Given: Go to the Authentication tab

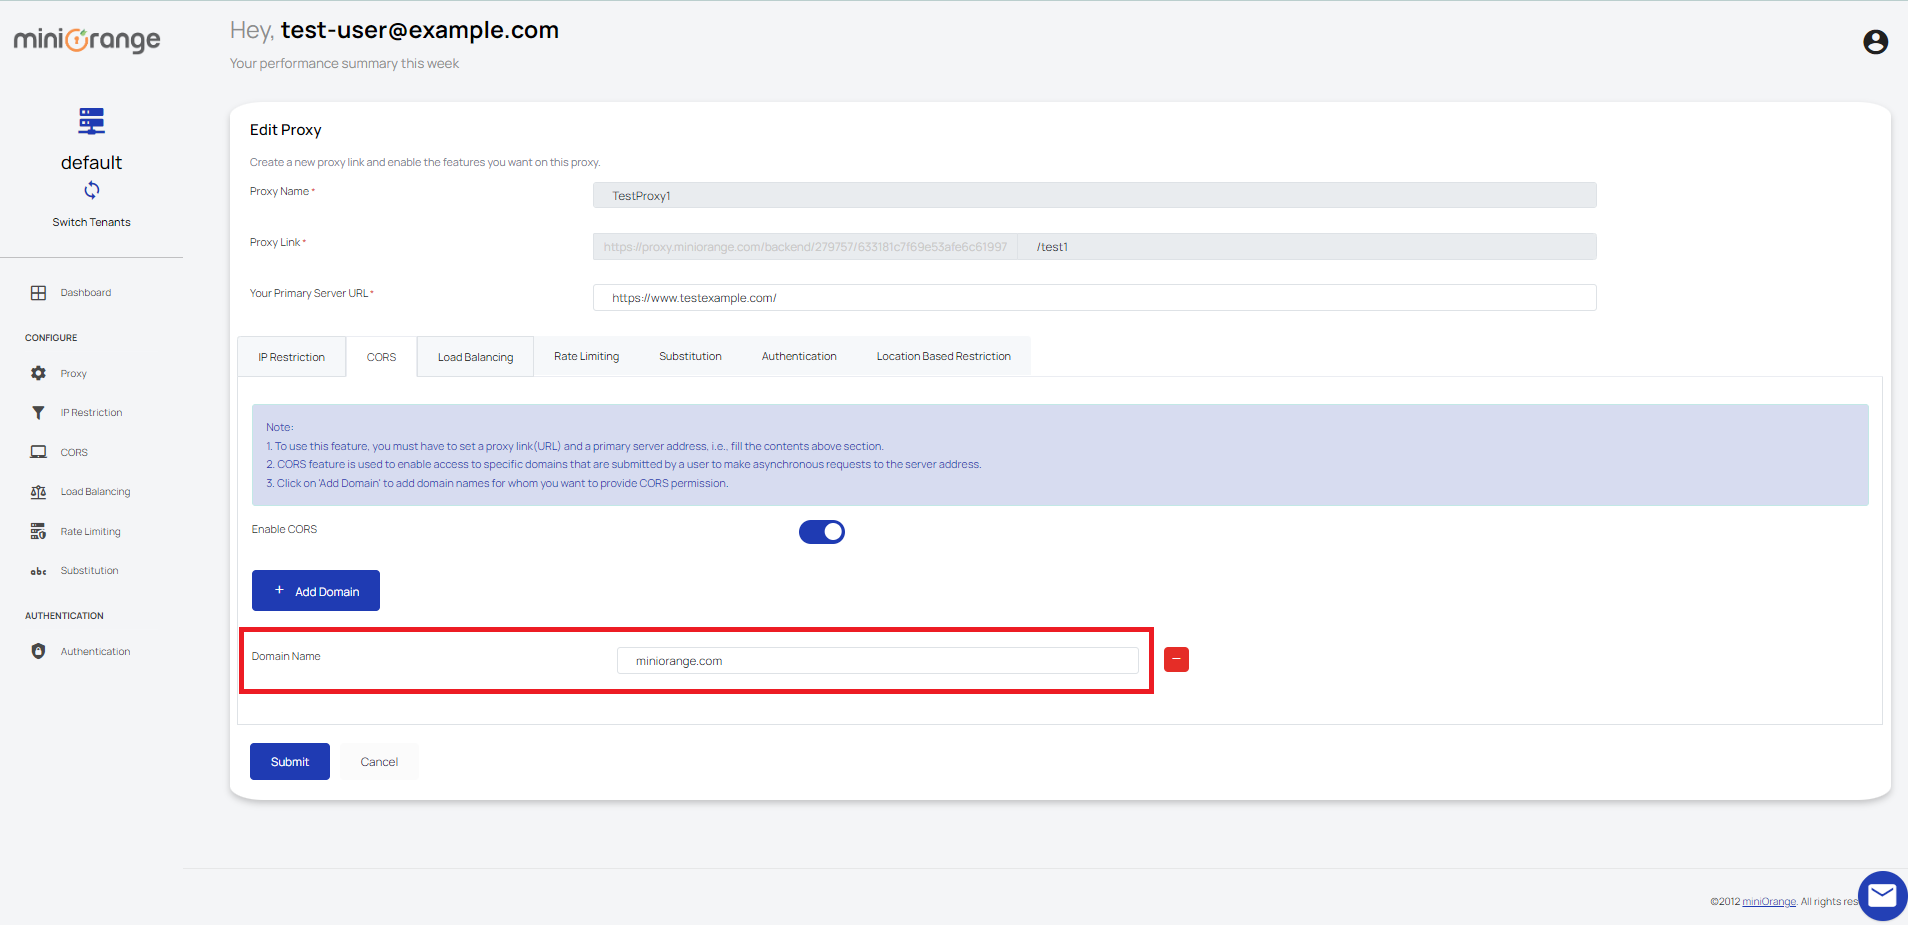Looking at the screenshot, I should coord(799,356).
